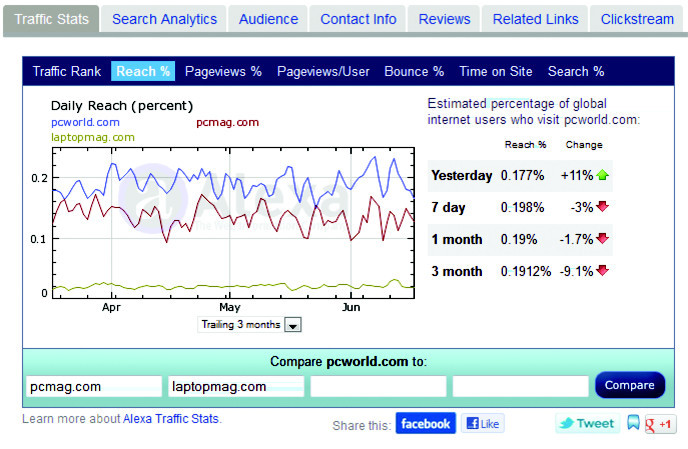
Task: Click the red down arrow for 7 day
Action: (x=602, y=207)
